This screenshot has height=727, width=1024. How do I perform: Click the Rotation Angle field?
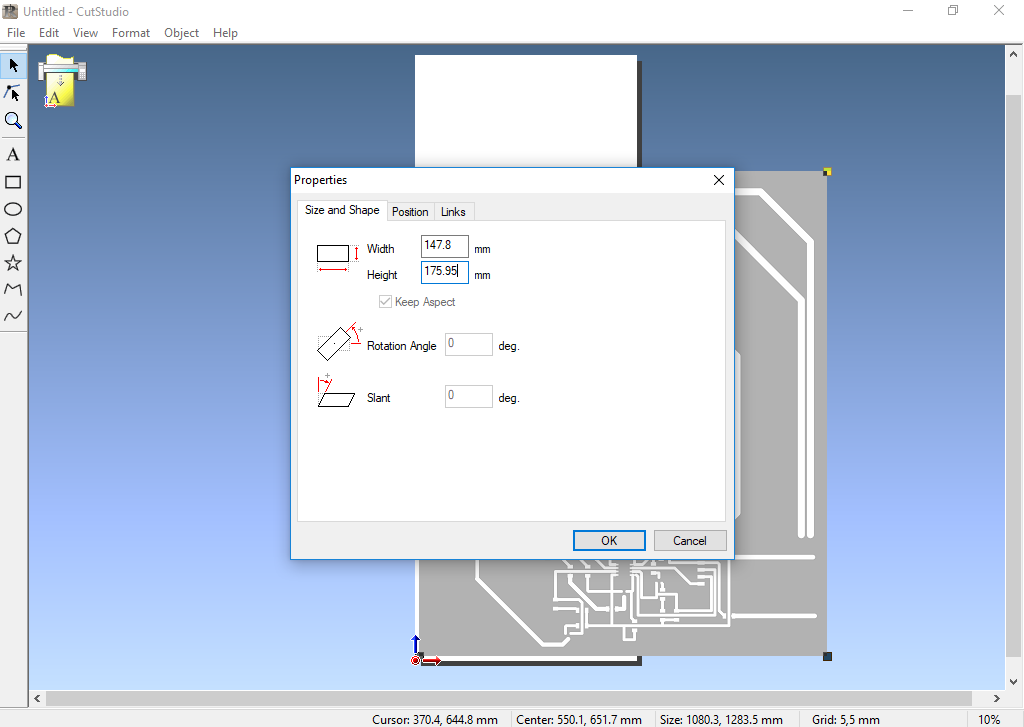coord(469,344)
